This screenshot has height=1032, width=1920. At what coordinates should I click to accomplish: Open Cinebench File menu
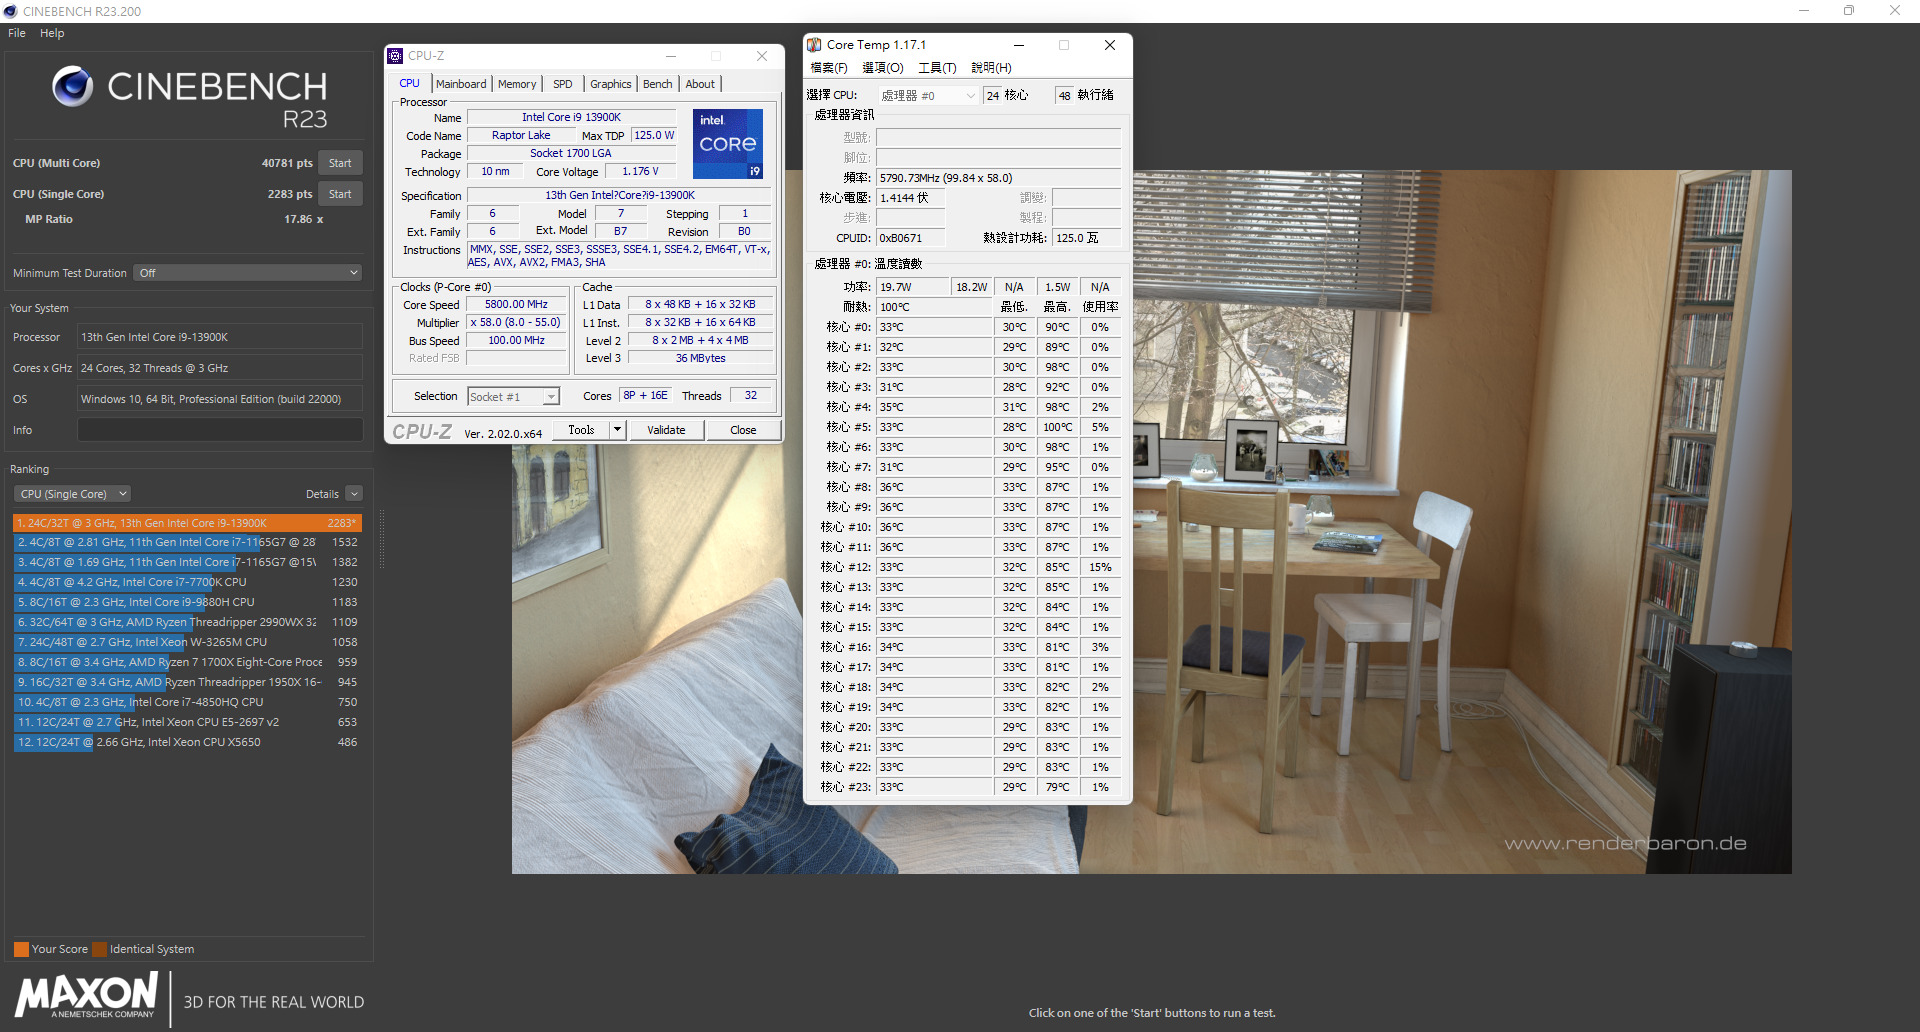pos(17,33)
